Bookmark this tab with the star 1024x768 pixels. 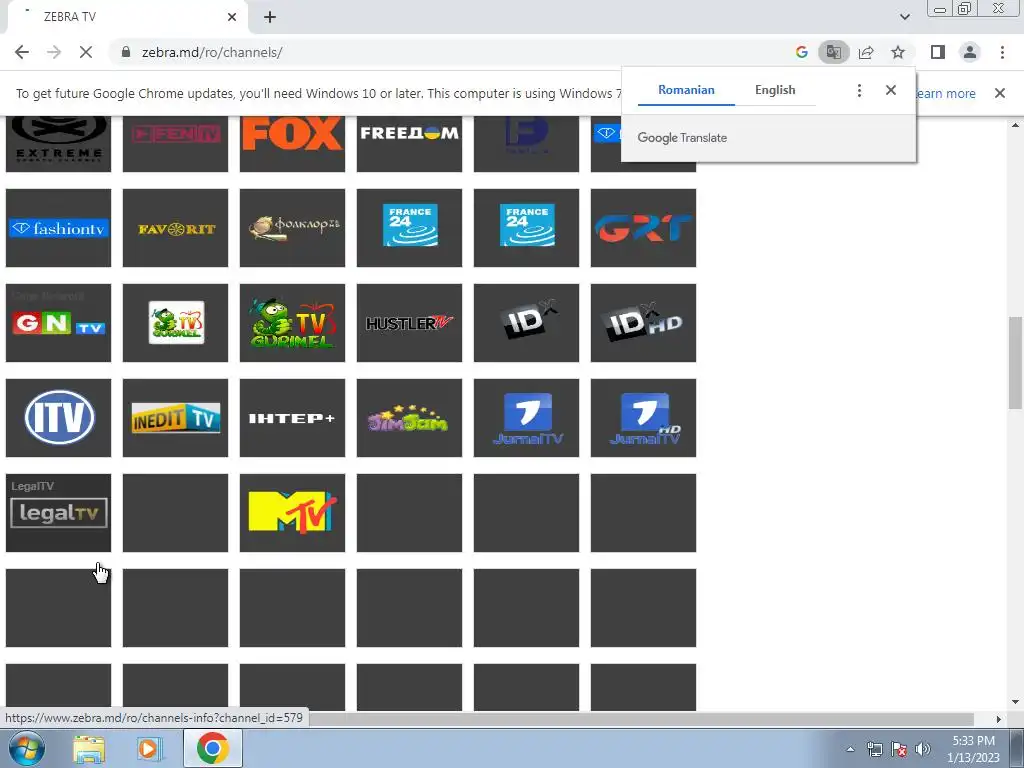coord(898,52)
